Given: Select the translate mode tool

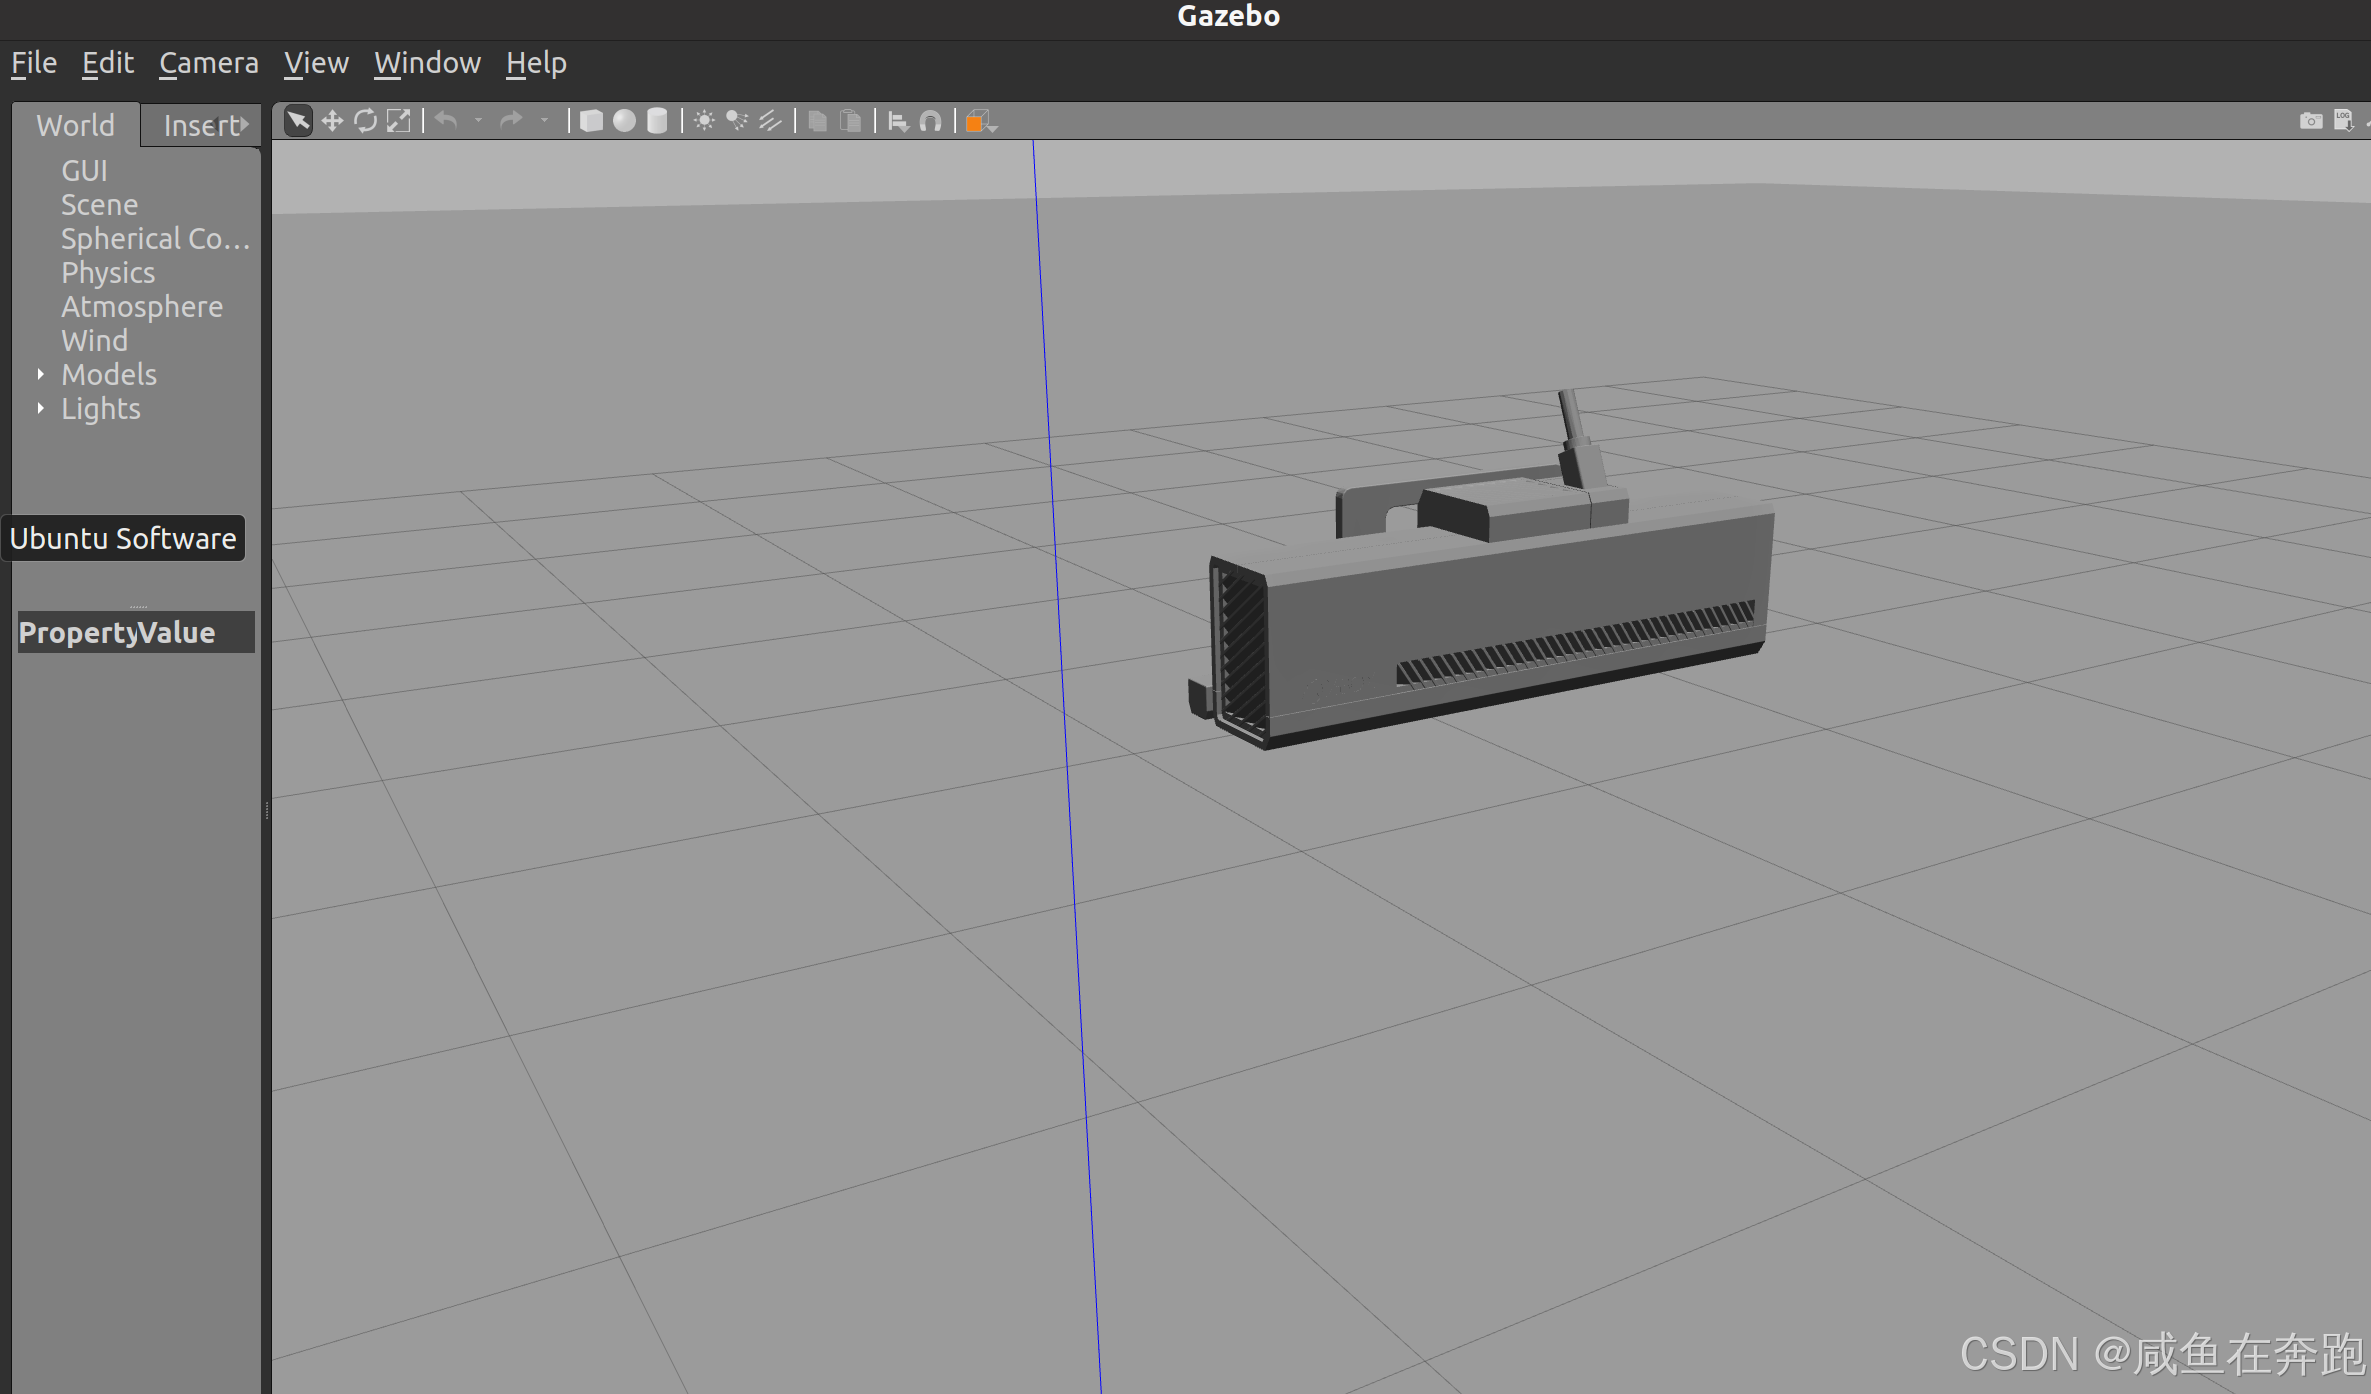Looking at the screenshot, I should pyautogui.click(x=332, y=121).
